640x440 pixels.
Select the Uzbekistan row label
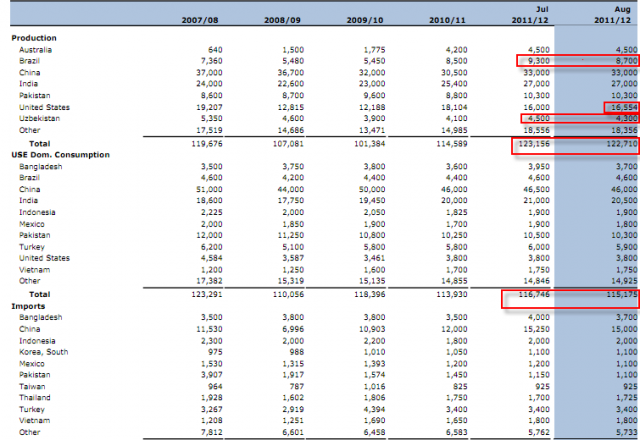(x=39, y=118)
